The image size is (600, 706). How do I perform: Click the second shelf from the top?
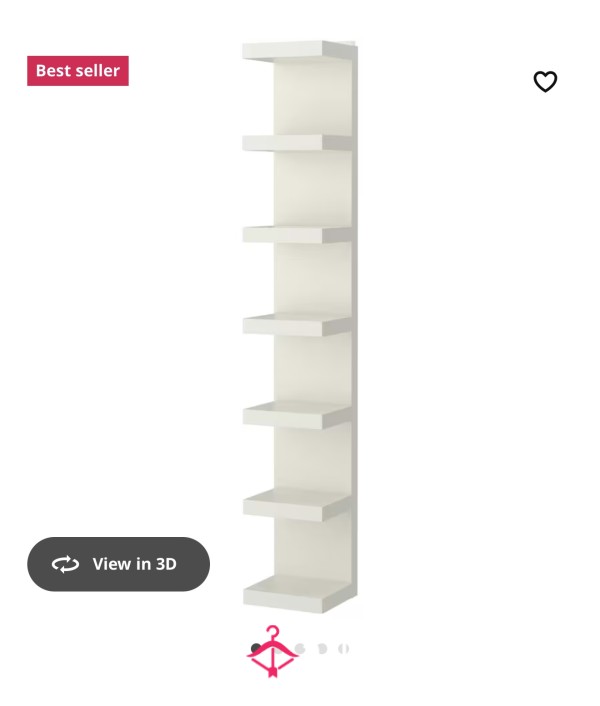click(297, 143)
